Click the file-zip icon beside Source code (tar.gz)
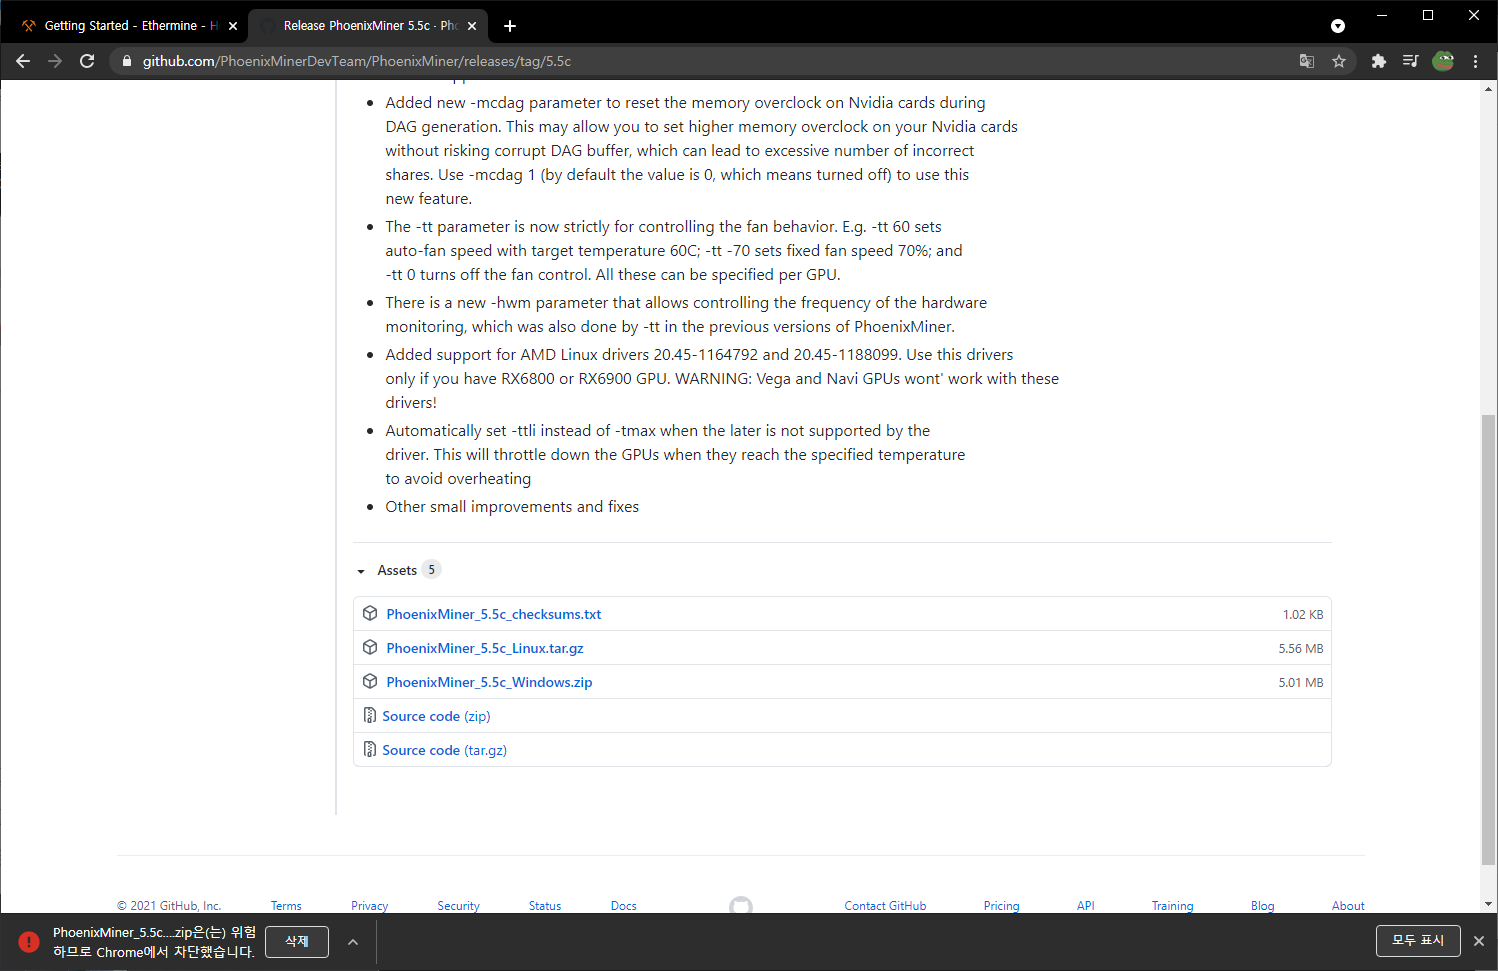This screenshot has height=971, width=1498. click(370, 749)
